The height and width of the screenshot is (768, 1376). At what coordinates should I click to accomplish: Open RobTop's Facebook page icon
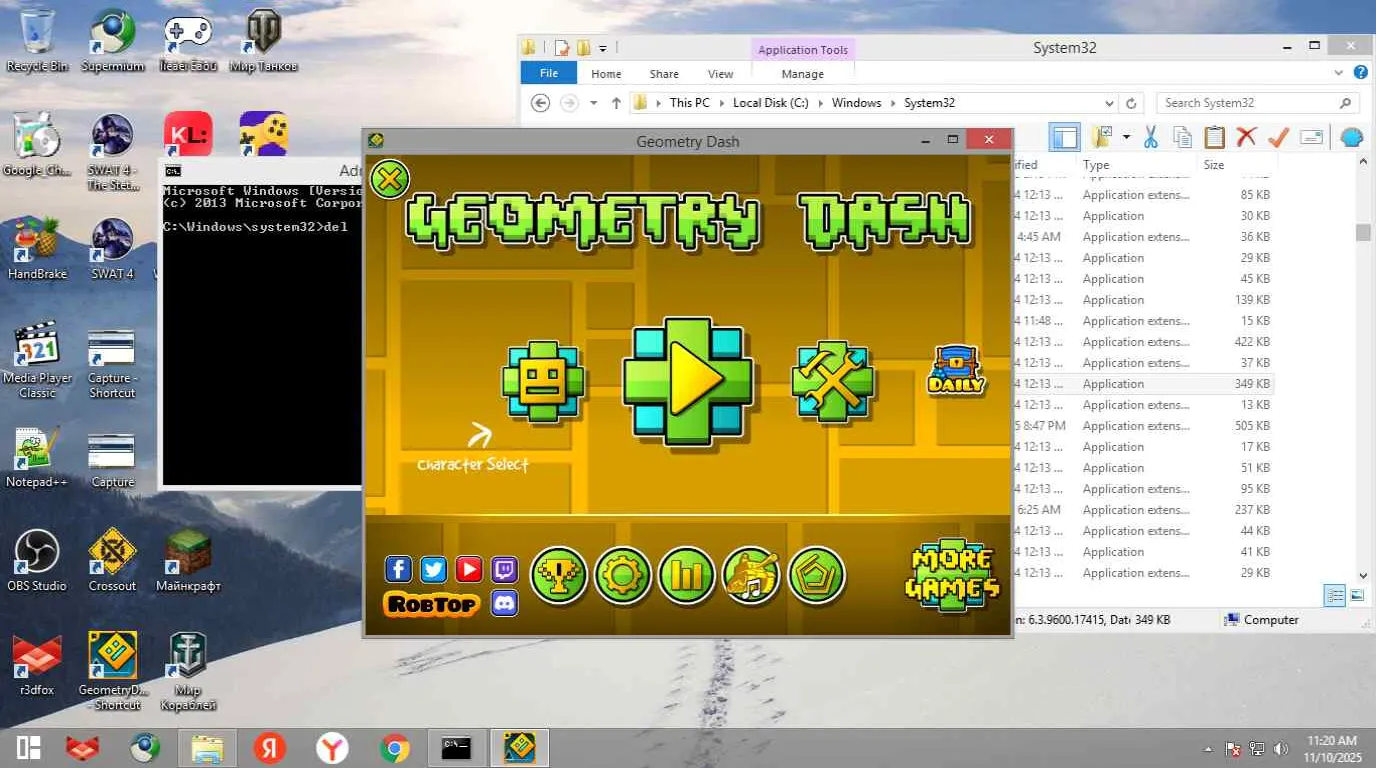[x=398, y=570]
